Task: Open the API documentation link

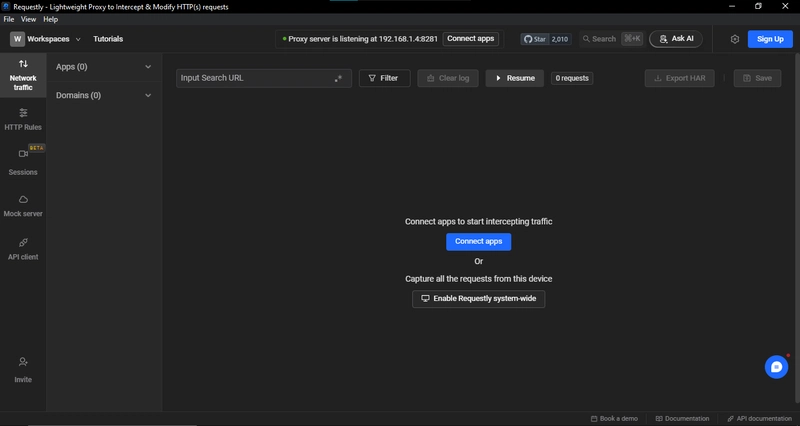Action: coord(760,418)
